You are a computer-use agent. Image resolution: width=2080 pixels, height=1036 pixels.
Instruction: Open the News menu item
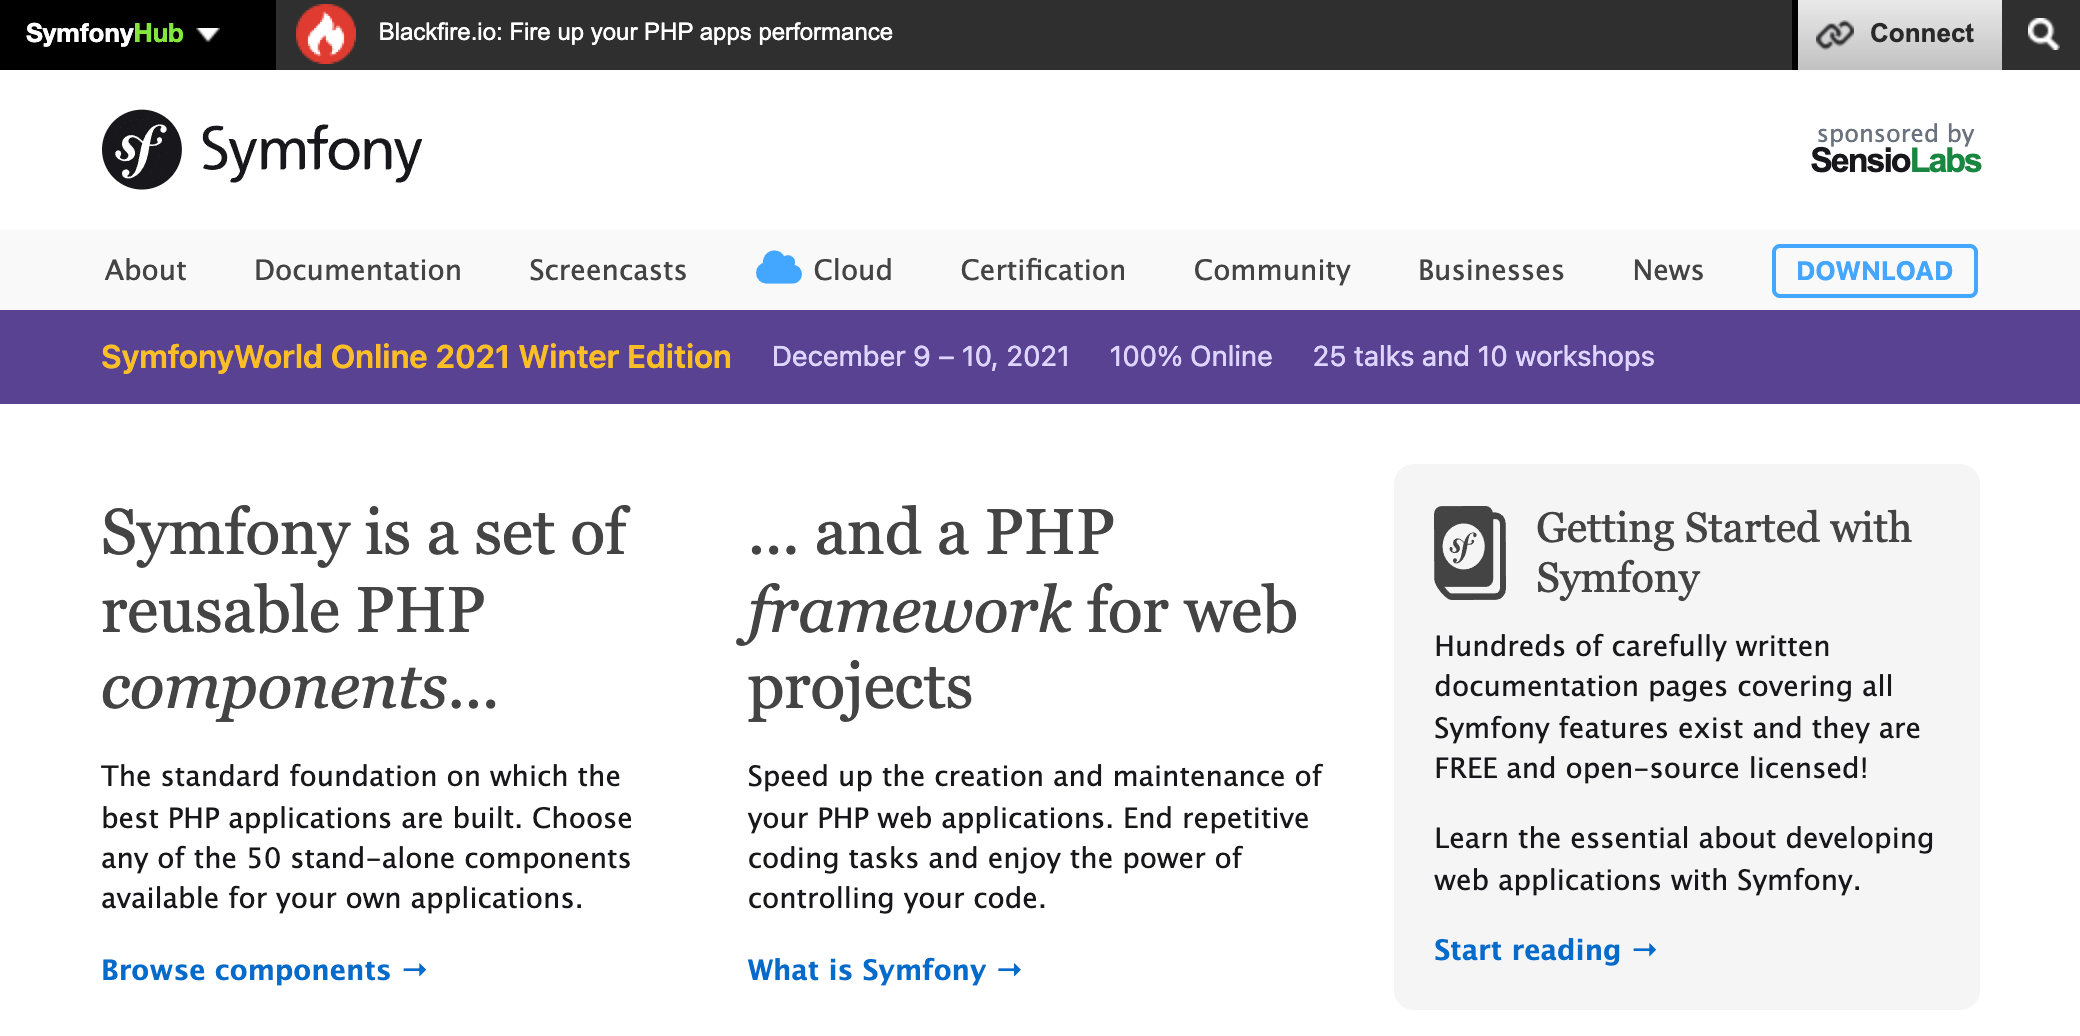point(1668,270)
